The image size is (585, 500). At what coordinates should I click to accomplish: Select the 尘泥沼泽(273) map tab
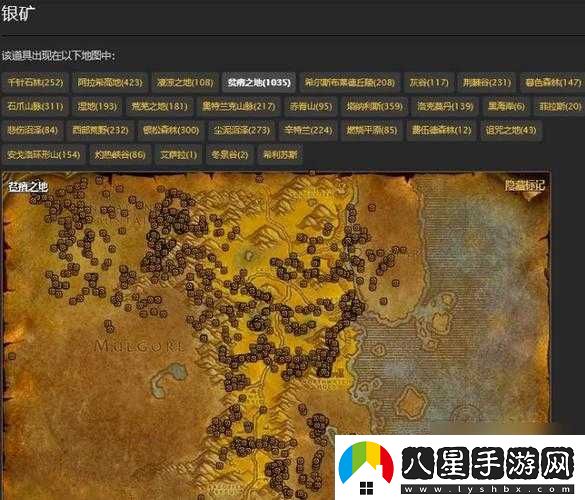pyautogui.click(x=242, y=130)
